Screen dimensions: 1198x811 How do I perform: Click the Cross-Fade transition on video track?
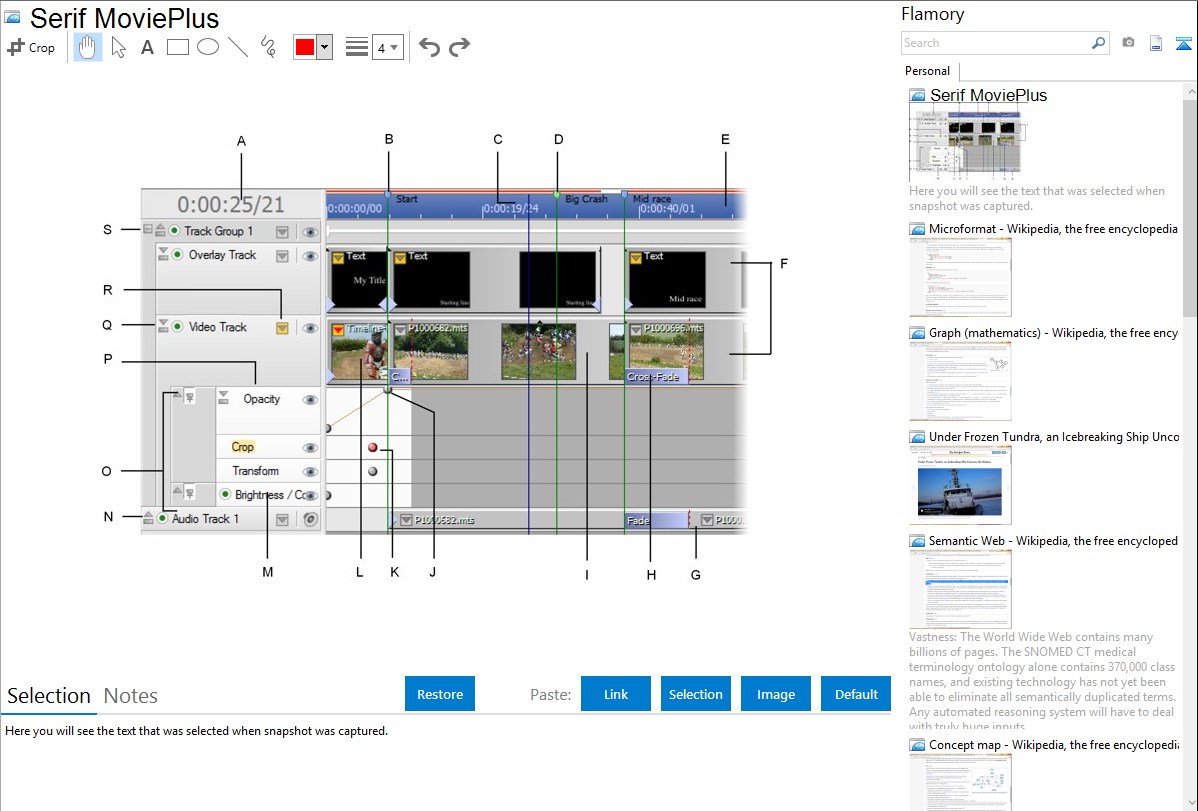pos(656,377)
